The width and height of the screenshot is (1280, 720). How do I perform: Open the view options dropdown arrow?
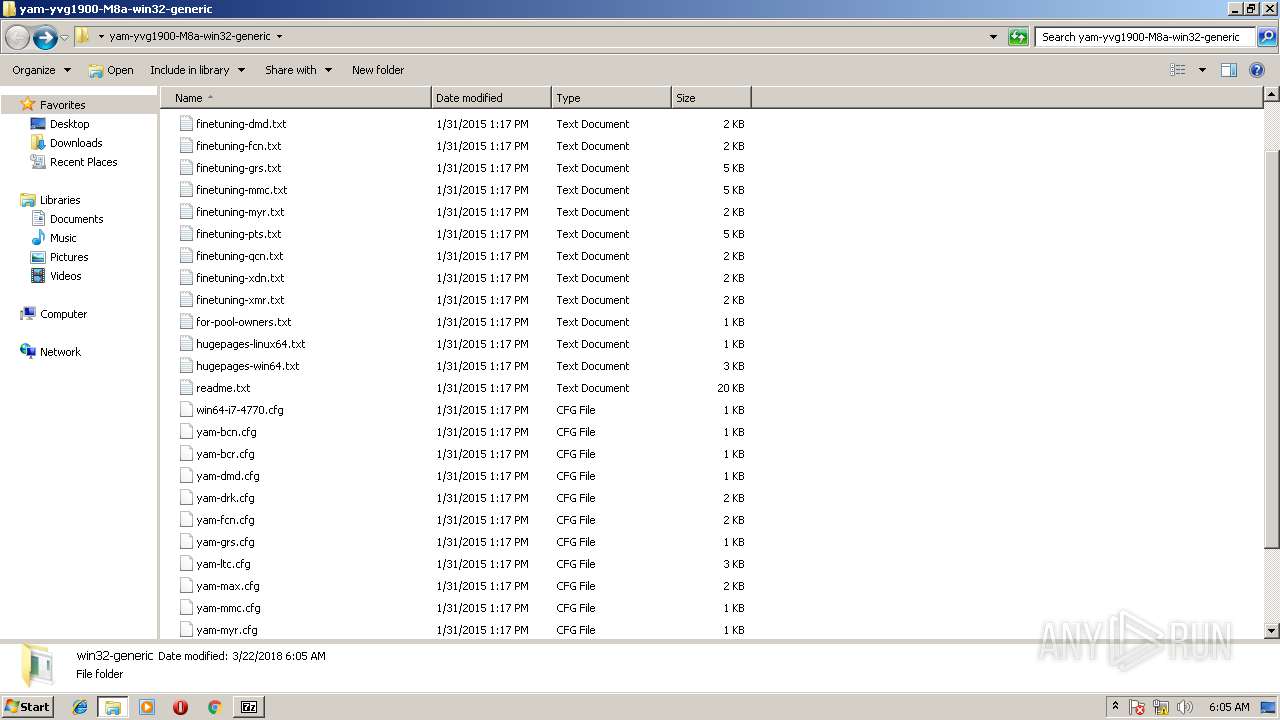1202,70
